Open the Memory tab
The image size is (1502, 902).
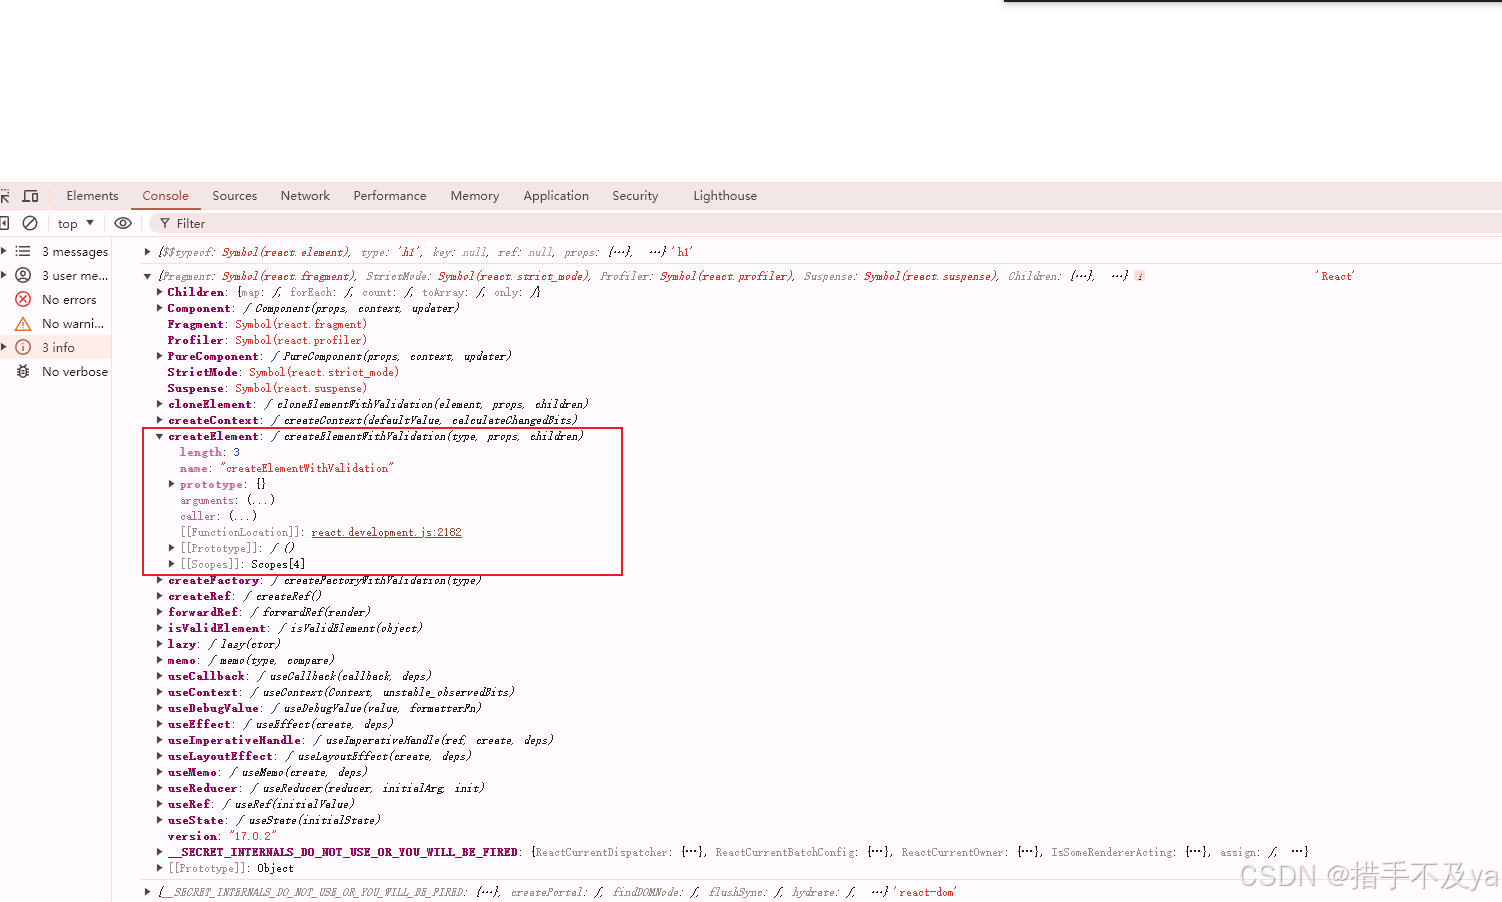pyautogui.click(x=474, y=196)
